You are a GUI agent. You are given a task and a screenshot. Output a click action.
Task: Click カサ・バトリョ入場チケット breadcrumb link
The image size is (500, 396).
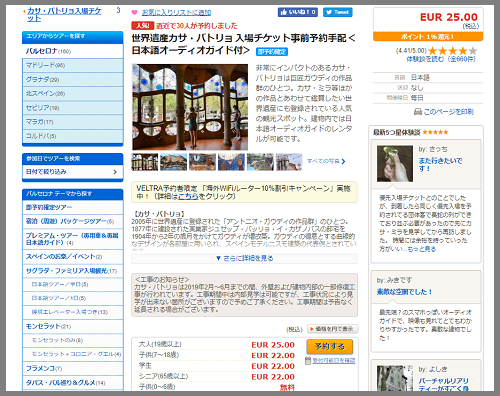64,15
